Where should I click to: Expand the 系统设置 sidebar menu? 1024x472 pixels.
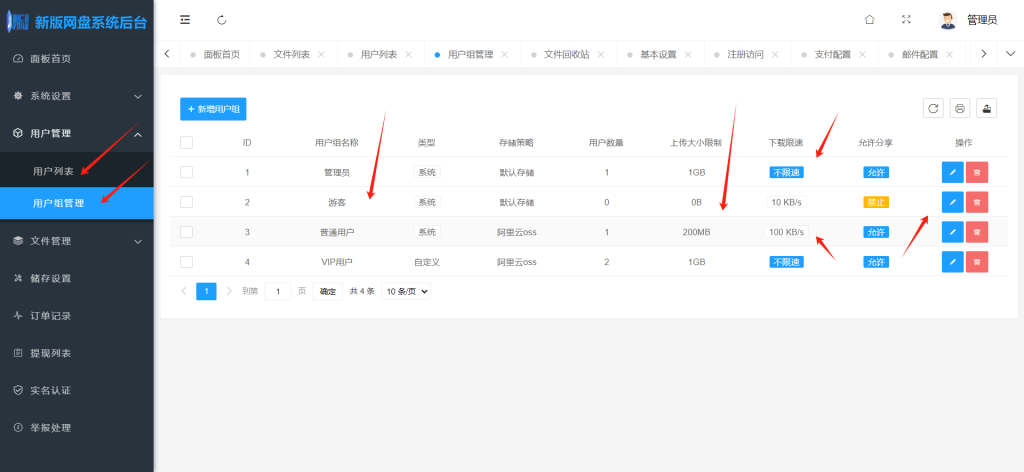76,96
